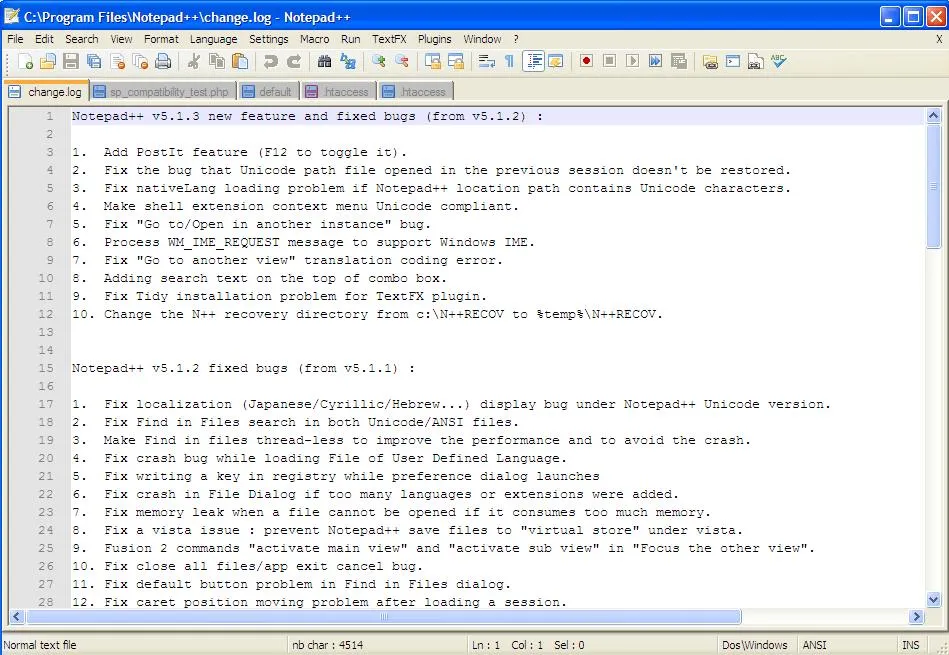
Task: Click the horizontal scrollbar left arrow
Action: pos(16,616)
